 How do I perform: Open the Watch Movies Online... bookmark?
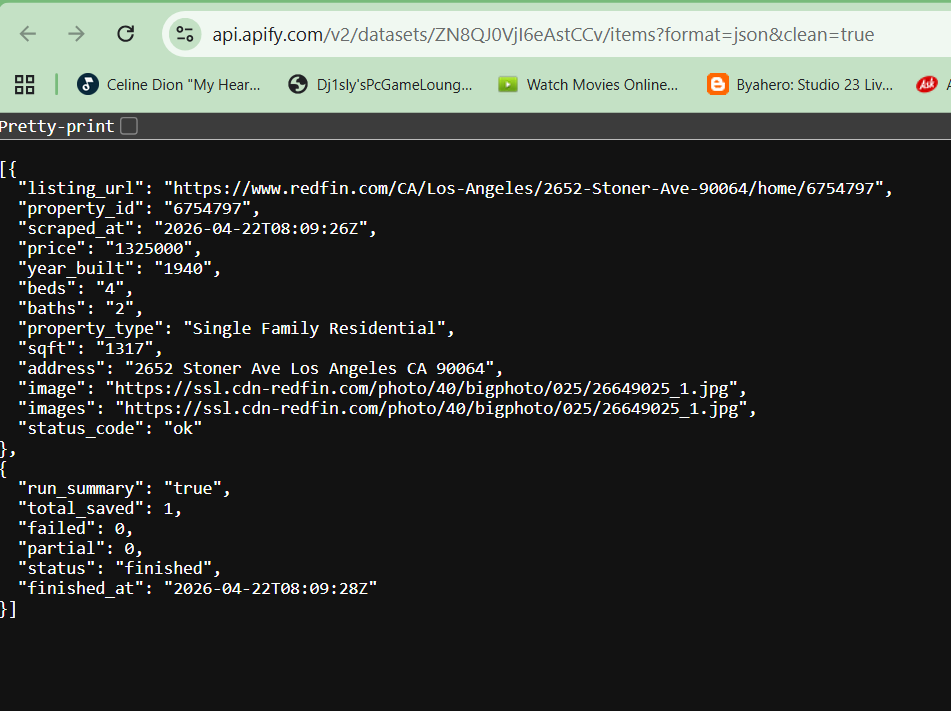[x=588, y=84]
